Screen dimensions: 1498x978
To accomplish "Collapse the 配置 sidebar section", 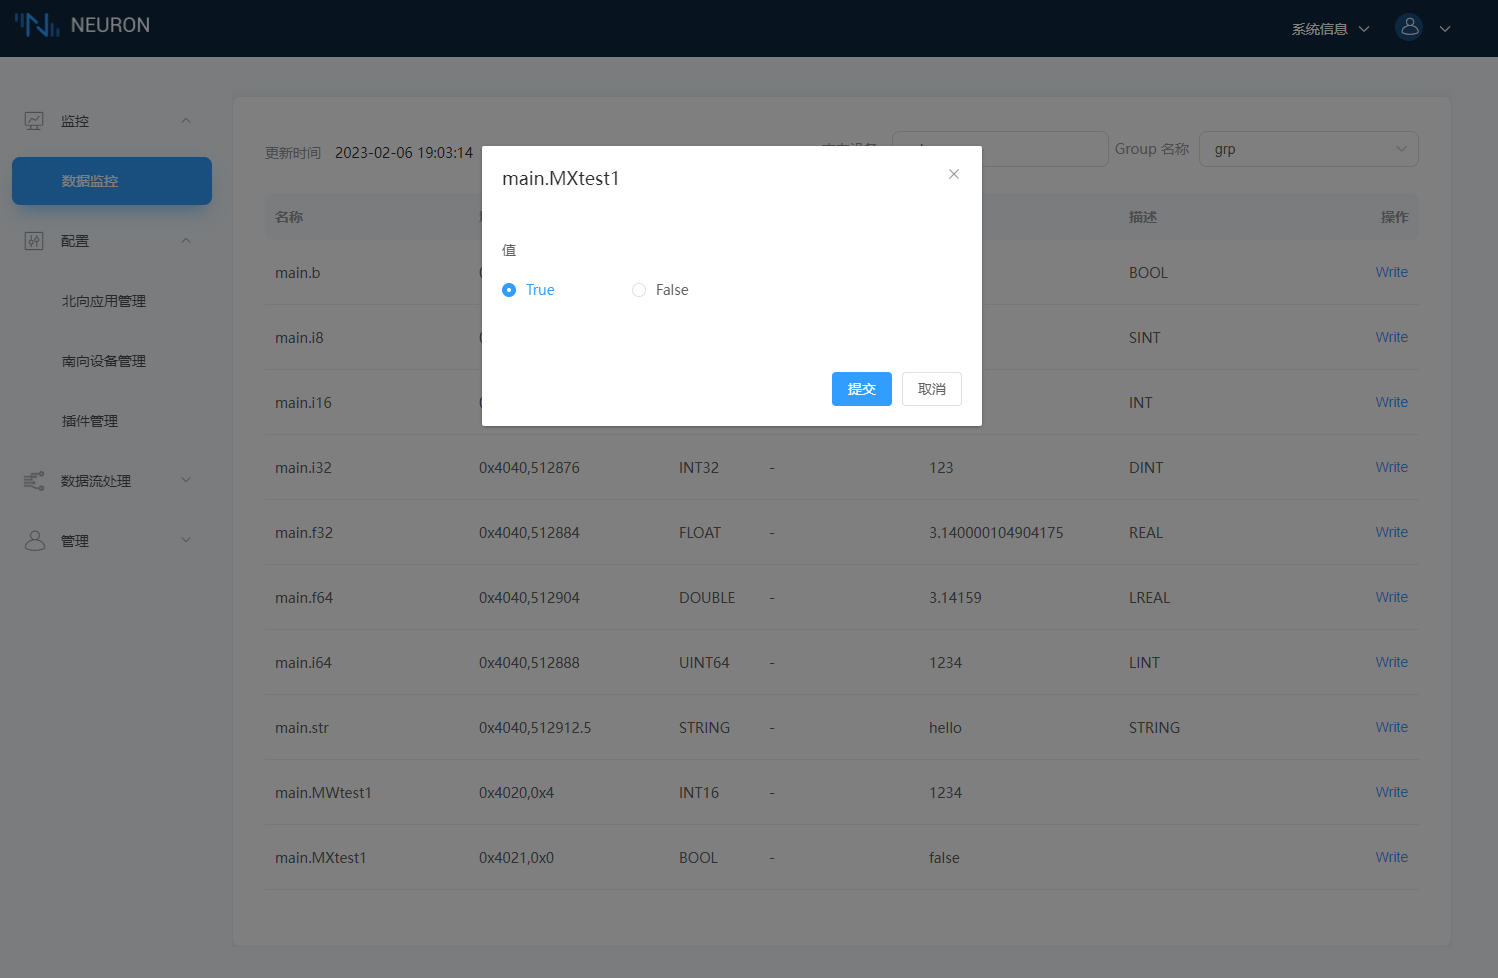I will [x=186, y=240].
